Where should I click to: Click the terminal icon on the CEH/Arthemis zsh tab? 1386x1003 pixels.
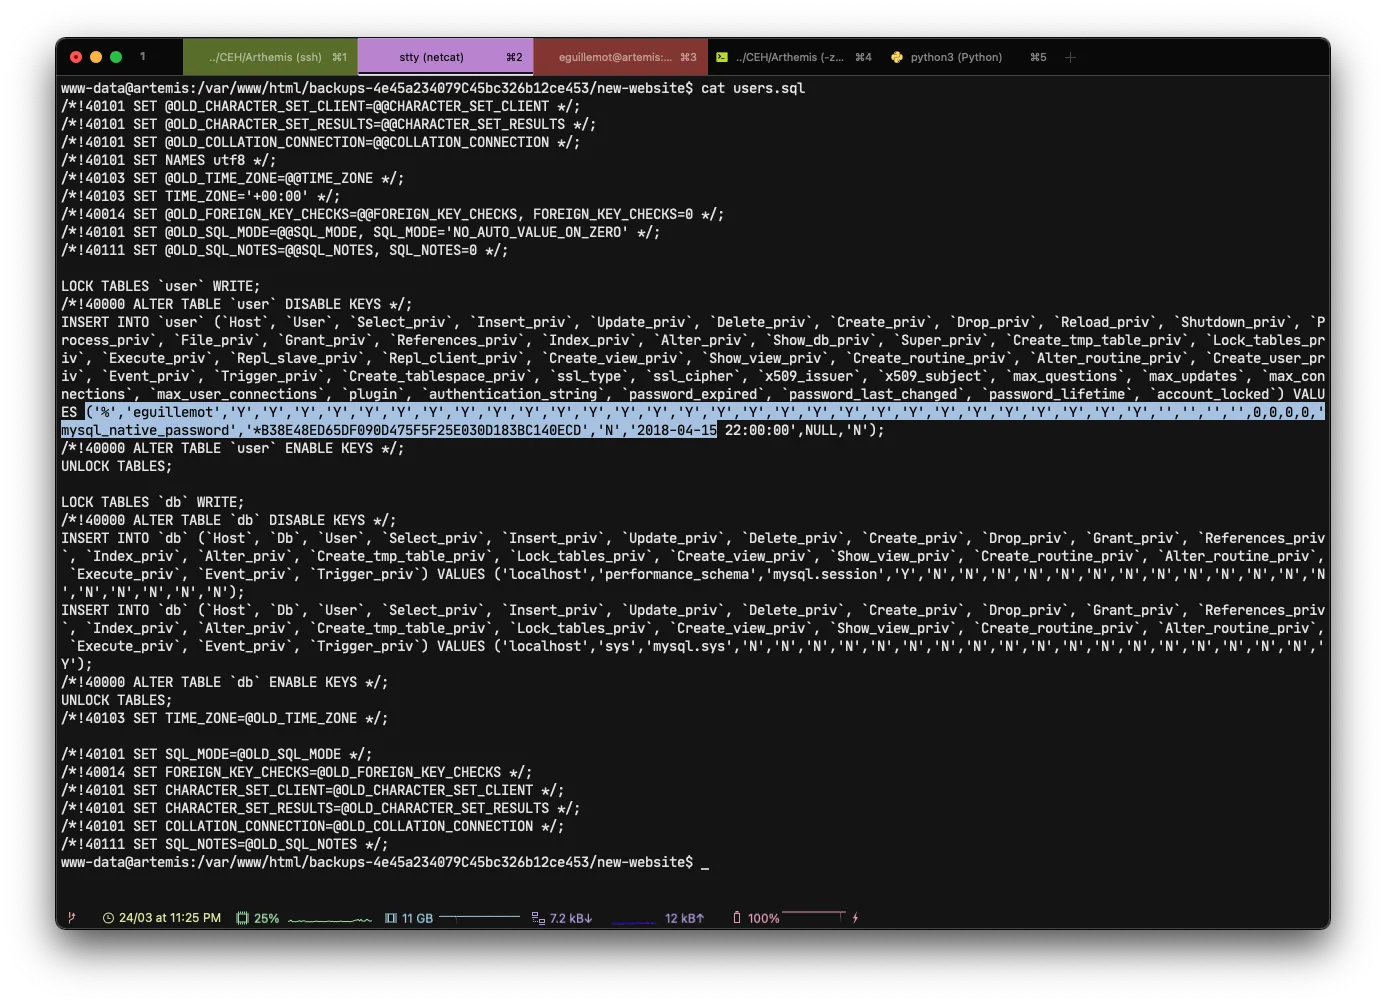(722, 57)
